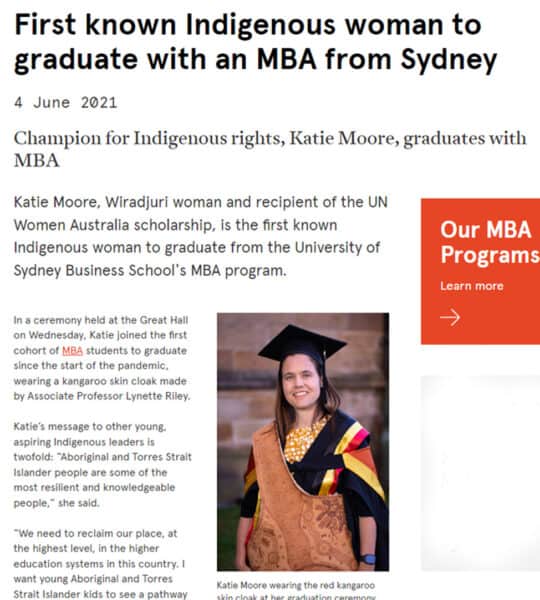This screenshot has height=600, width=540.
Task: Open Katie Moore's graduation photo
Action: click(x=303, y=442)
